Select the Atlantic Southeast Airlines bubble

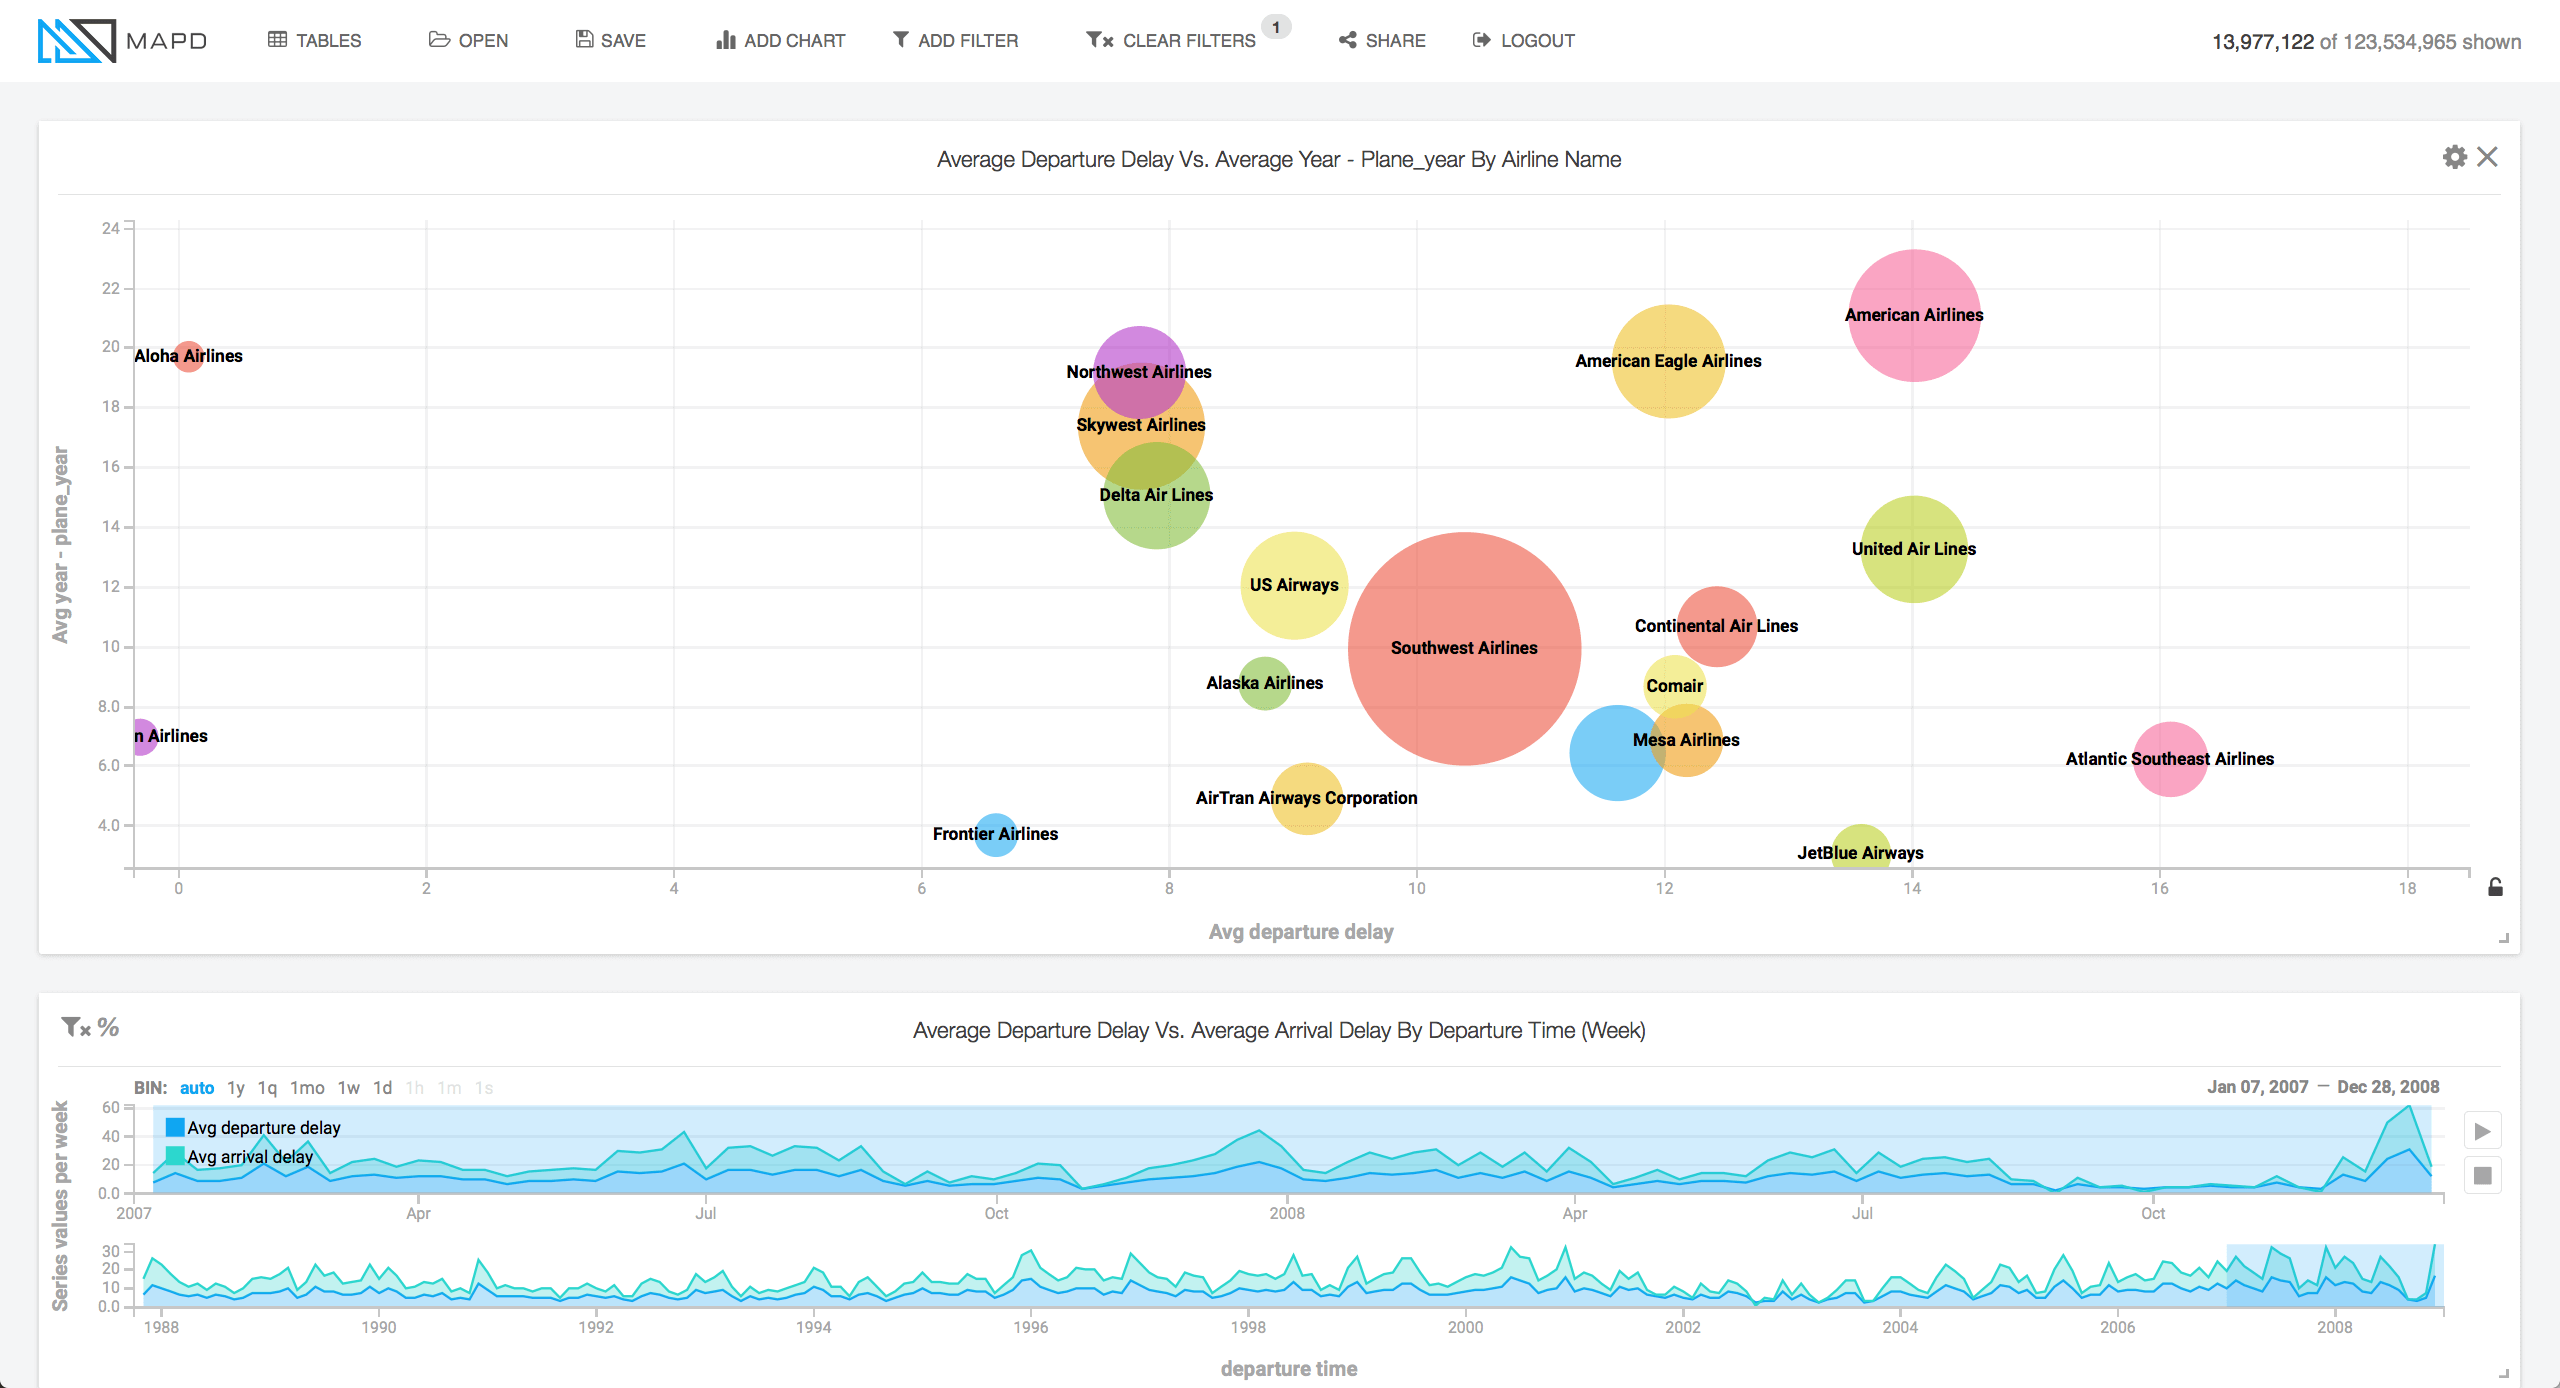pos(2169,759)
